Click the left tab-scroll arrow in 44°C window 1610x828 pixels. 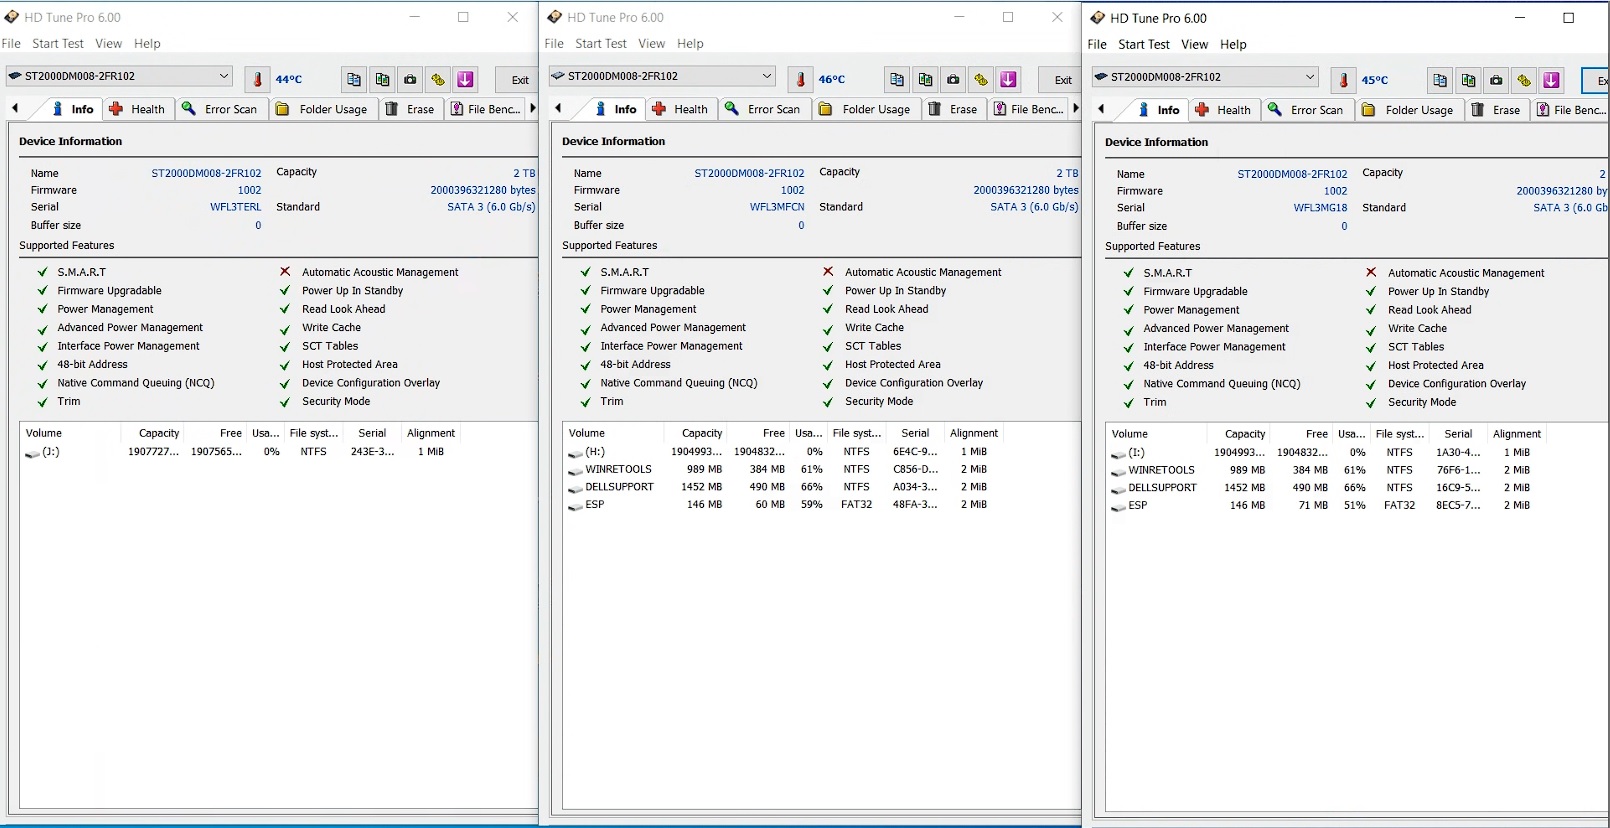[15, 108]
